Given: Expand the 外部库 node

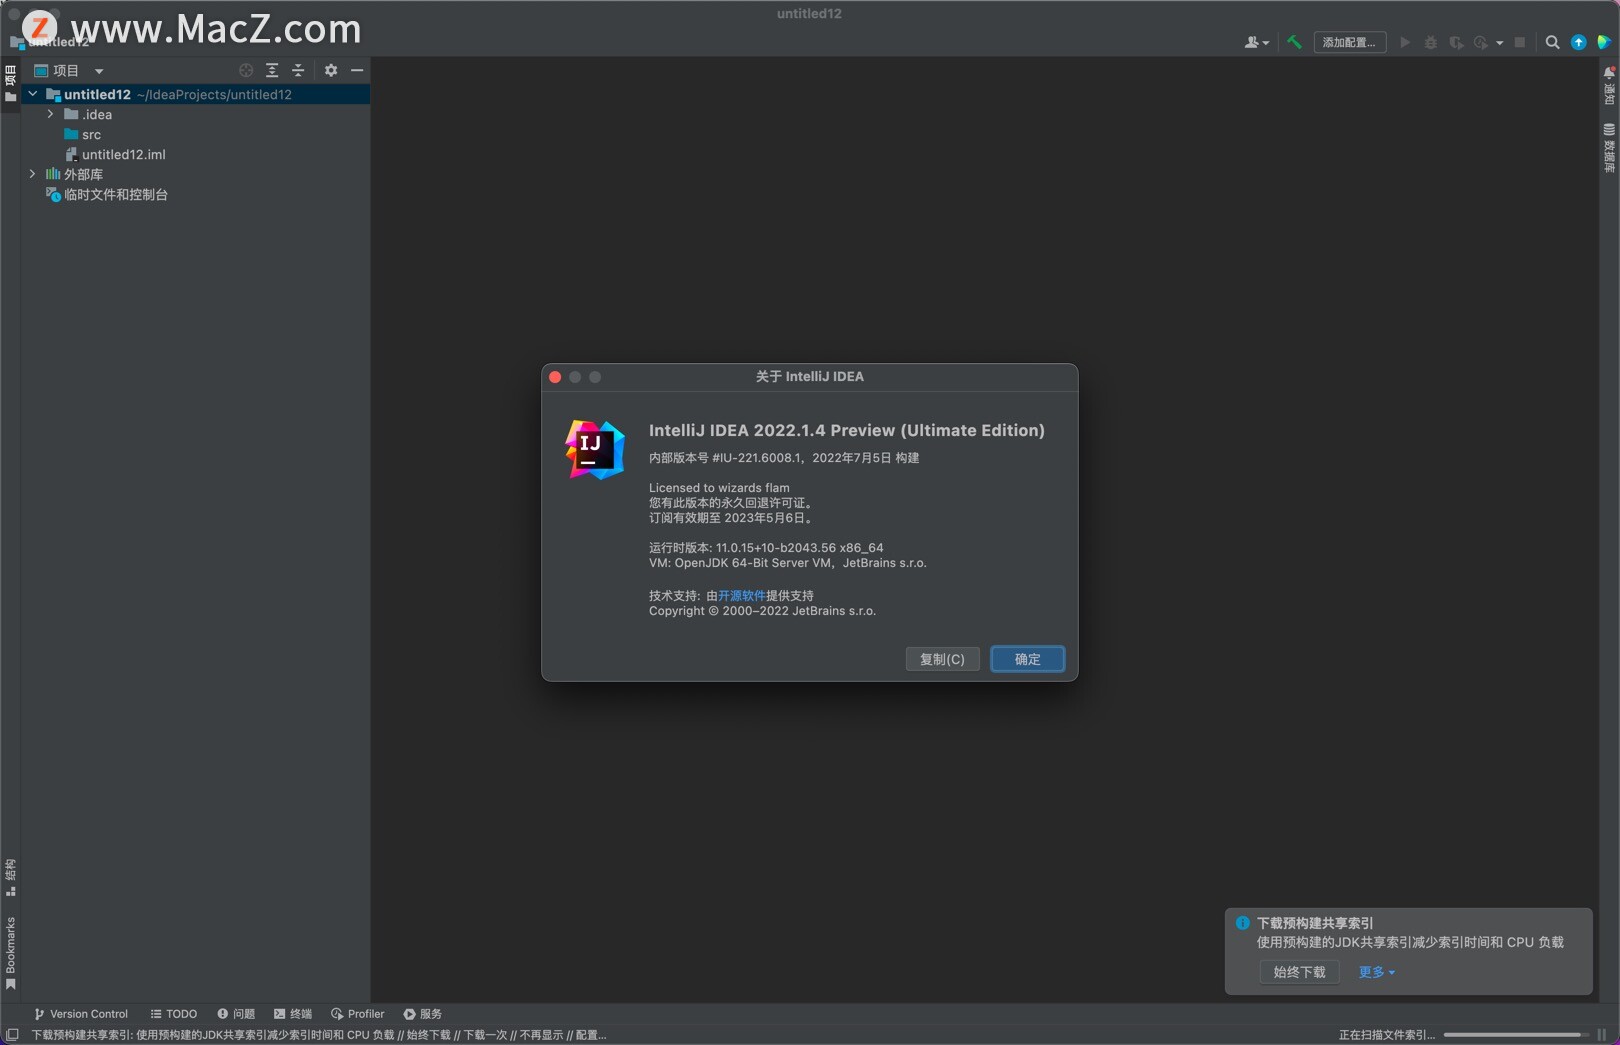Looking at the screenshot, I should [33, 174].
